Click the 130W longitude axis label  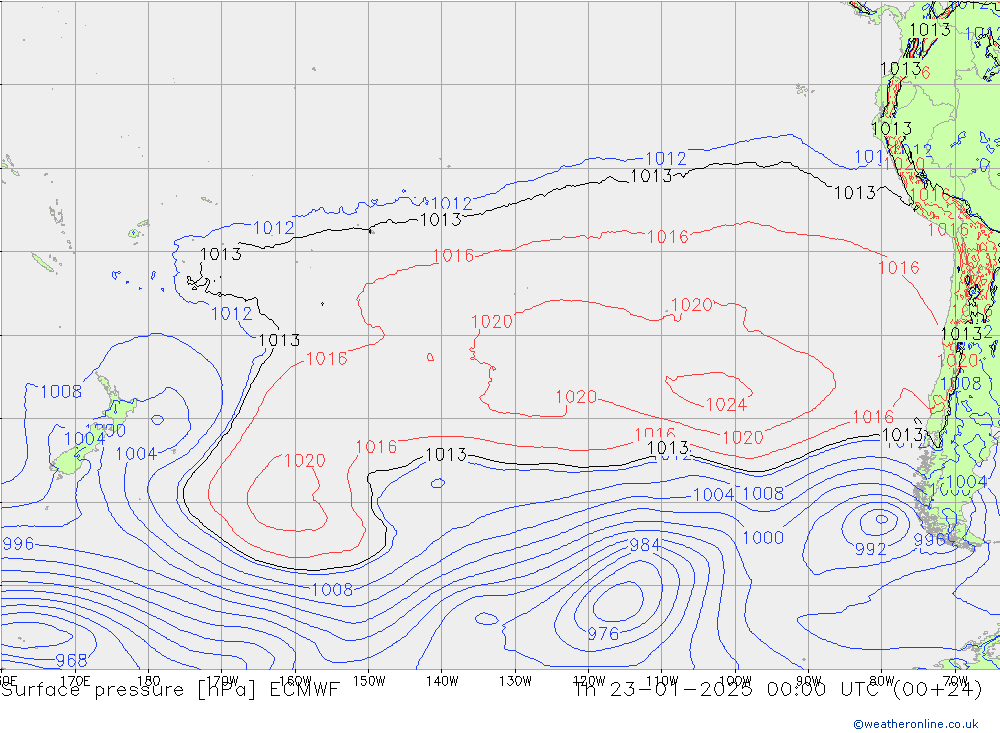click(515, 681)
